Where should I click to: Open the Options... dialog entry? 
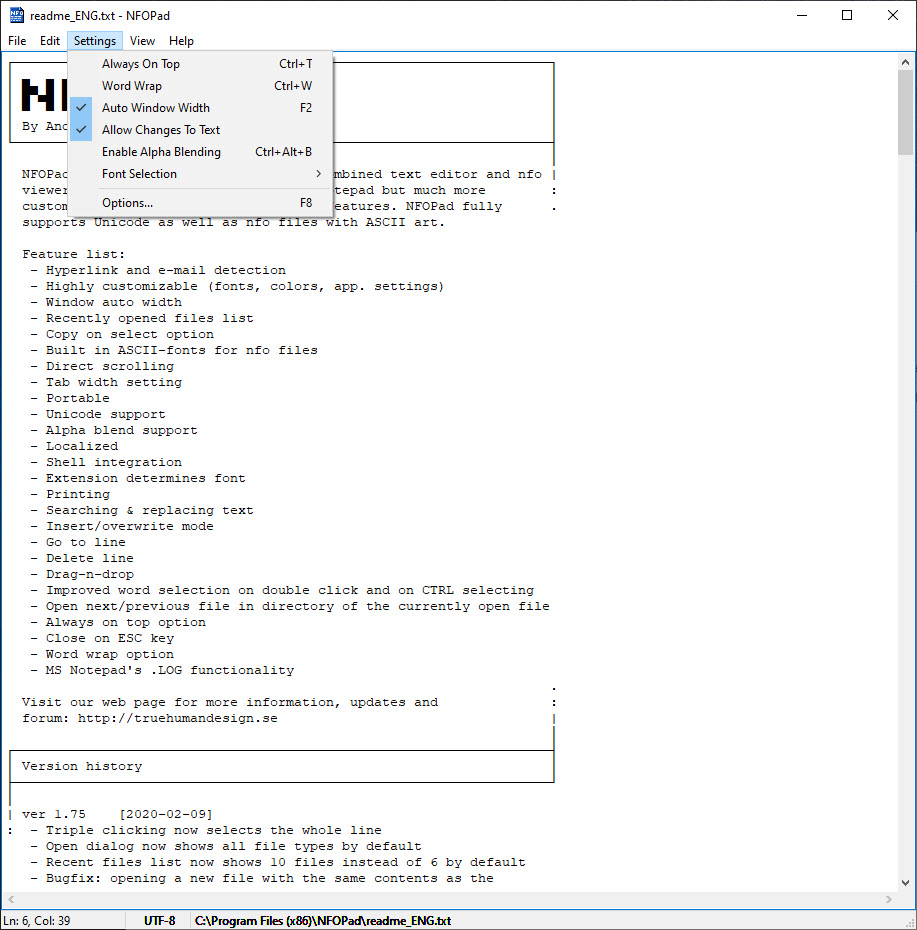(200, 203)
